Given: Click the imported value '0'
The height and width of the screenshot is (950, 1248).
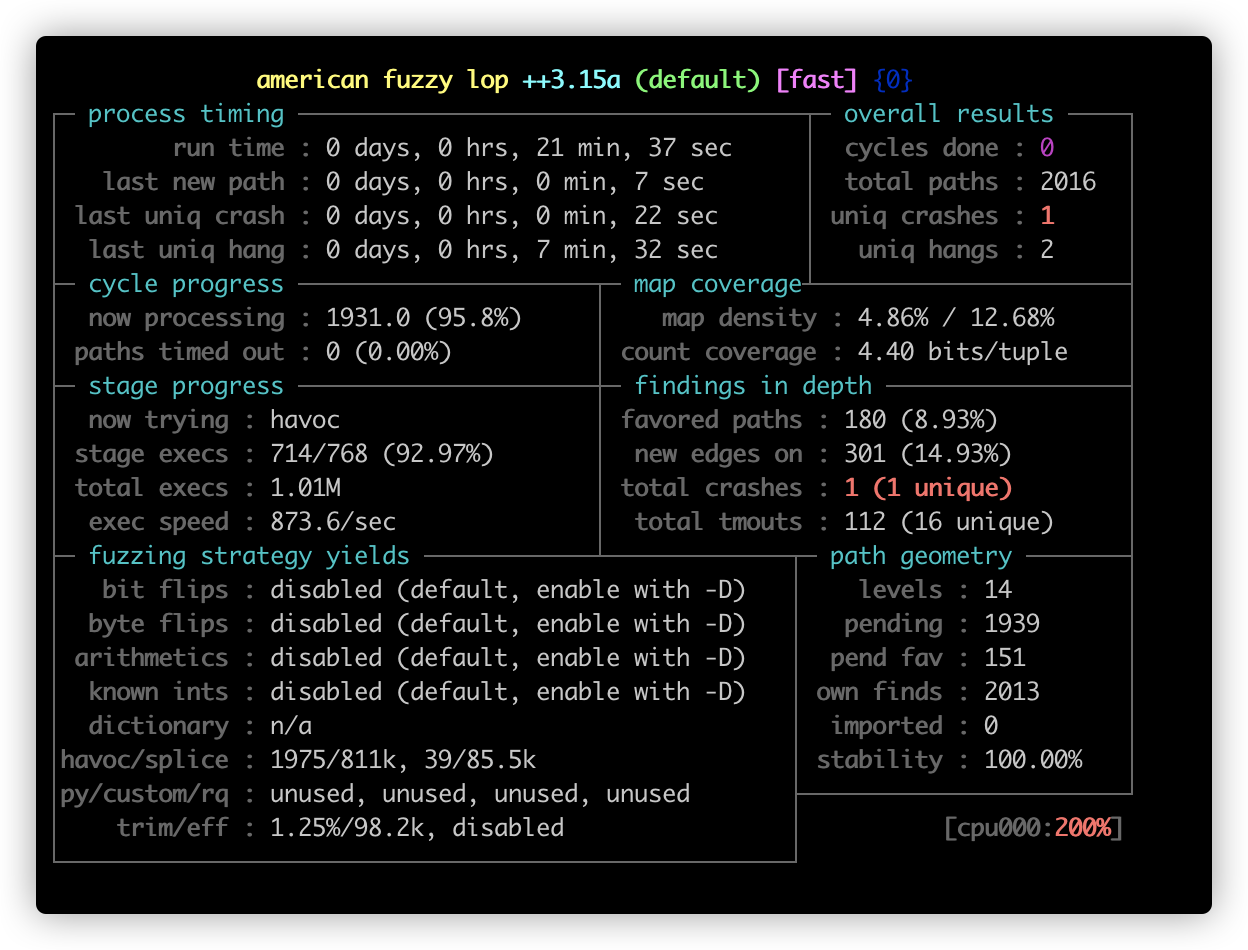Looking at the screenshot, I should [991, 726].
